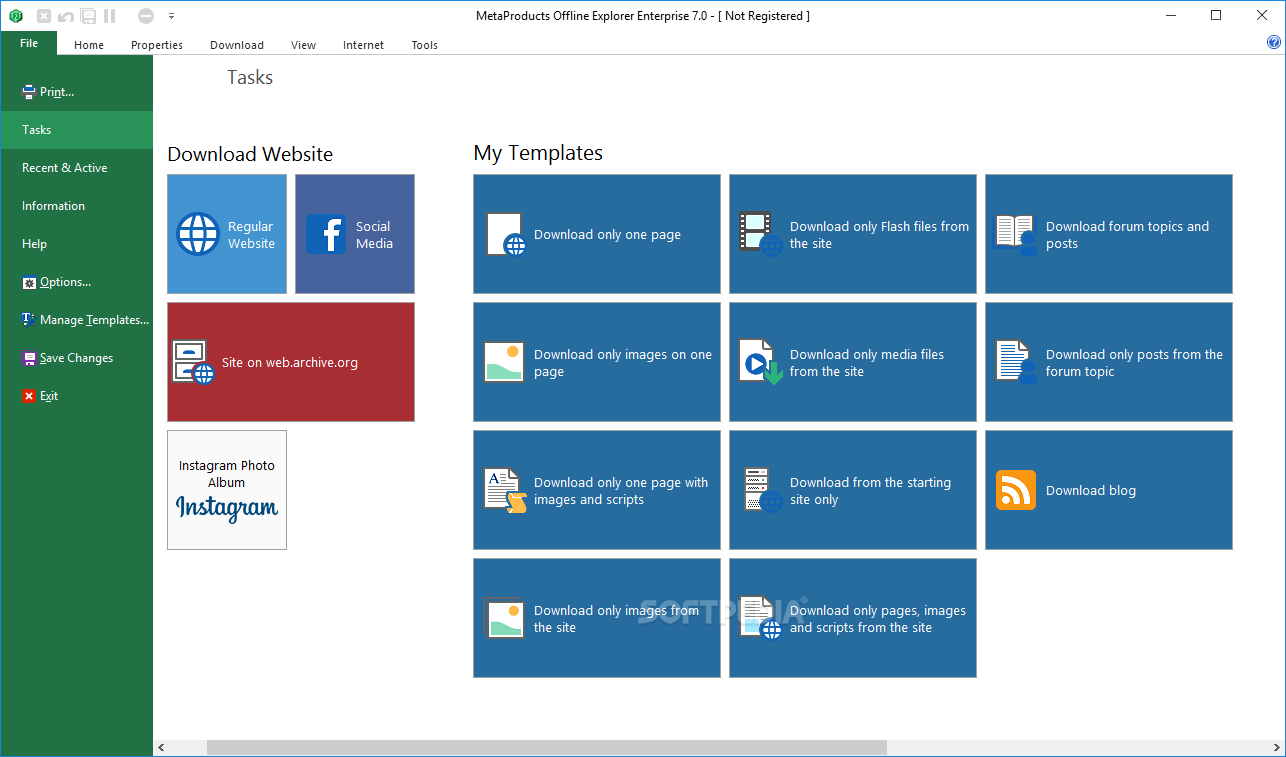The width and height of the screenshot is (1286, 757).
Task: Choose Print... in the File sidebar
Action: (77, 92)
